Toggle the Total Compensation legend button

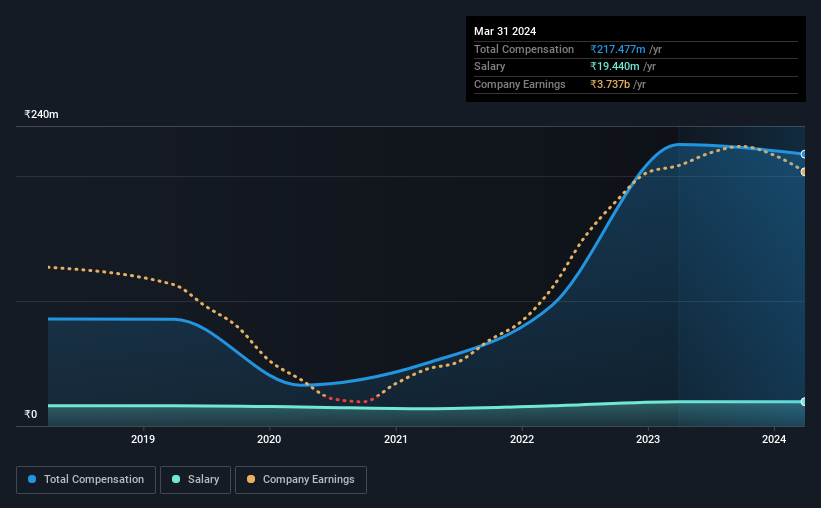point(86,480)
